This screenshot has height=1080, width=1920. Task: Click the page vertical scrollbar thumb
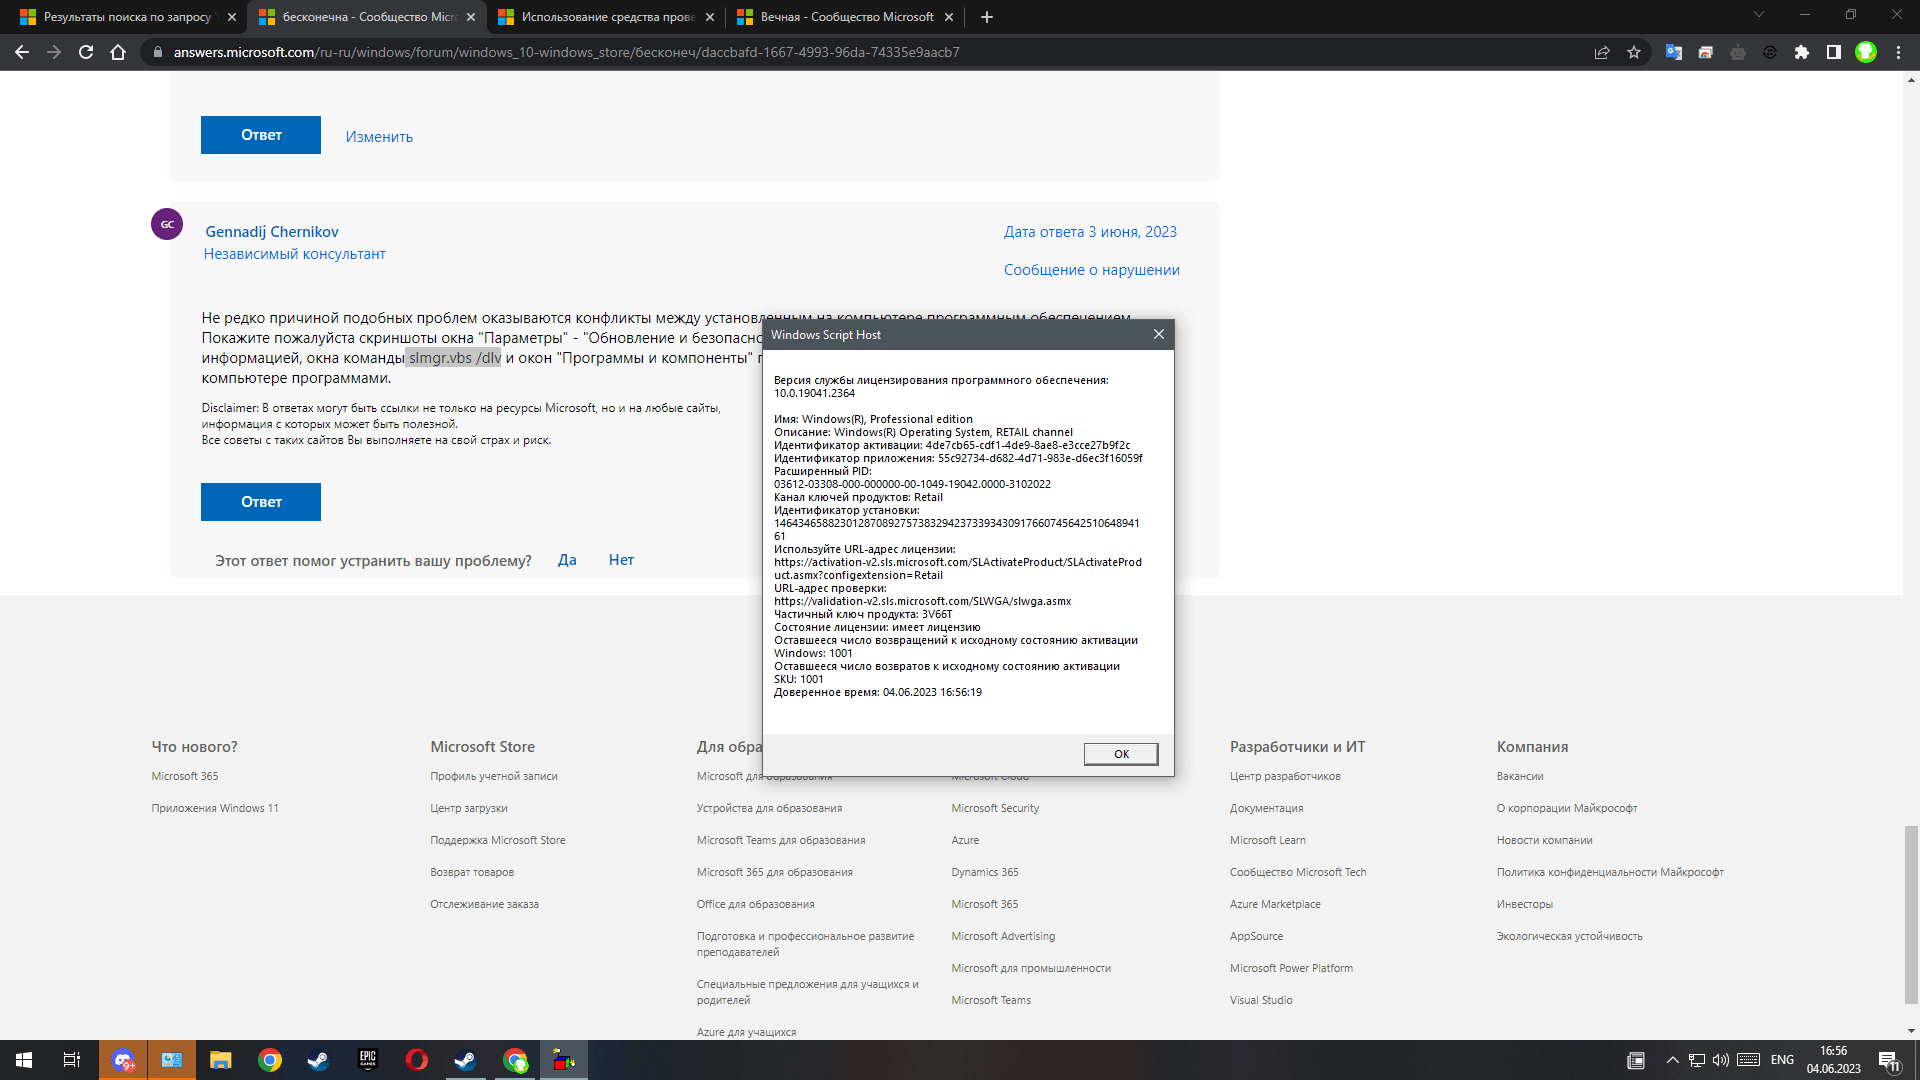pyautogui.click(x=1911, y=914)
